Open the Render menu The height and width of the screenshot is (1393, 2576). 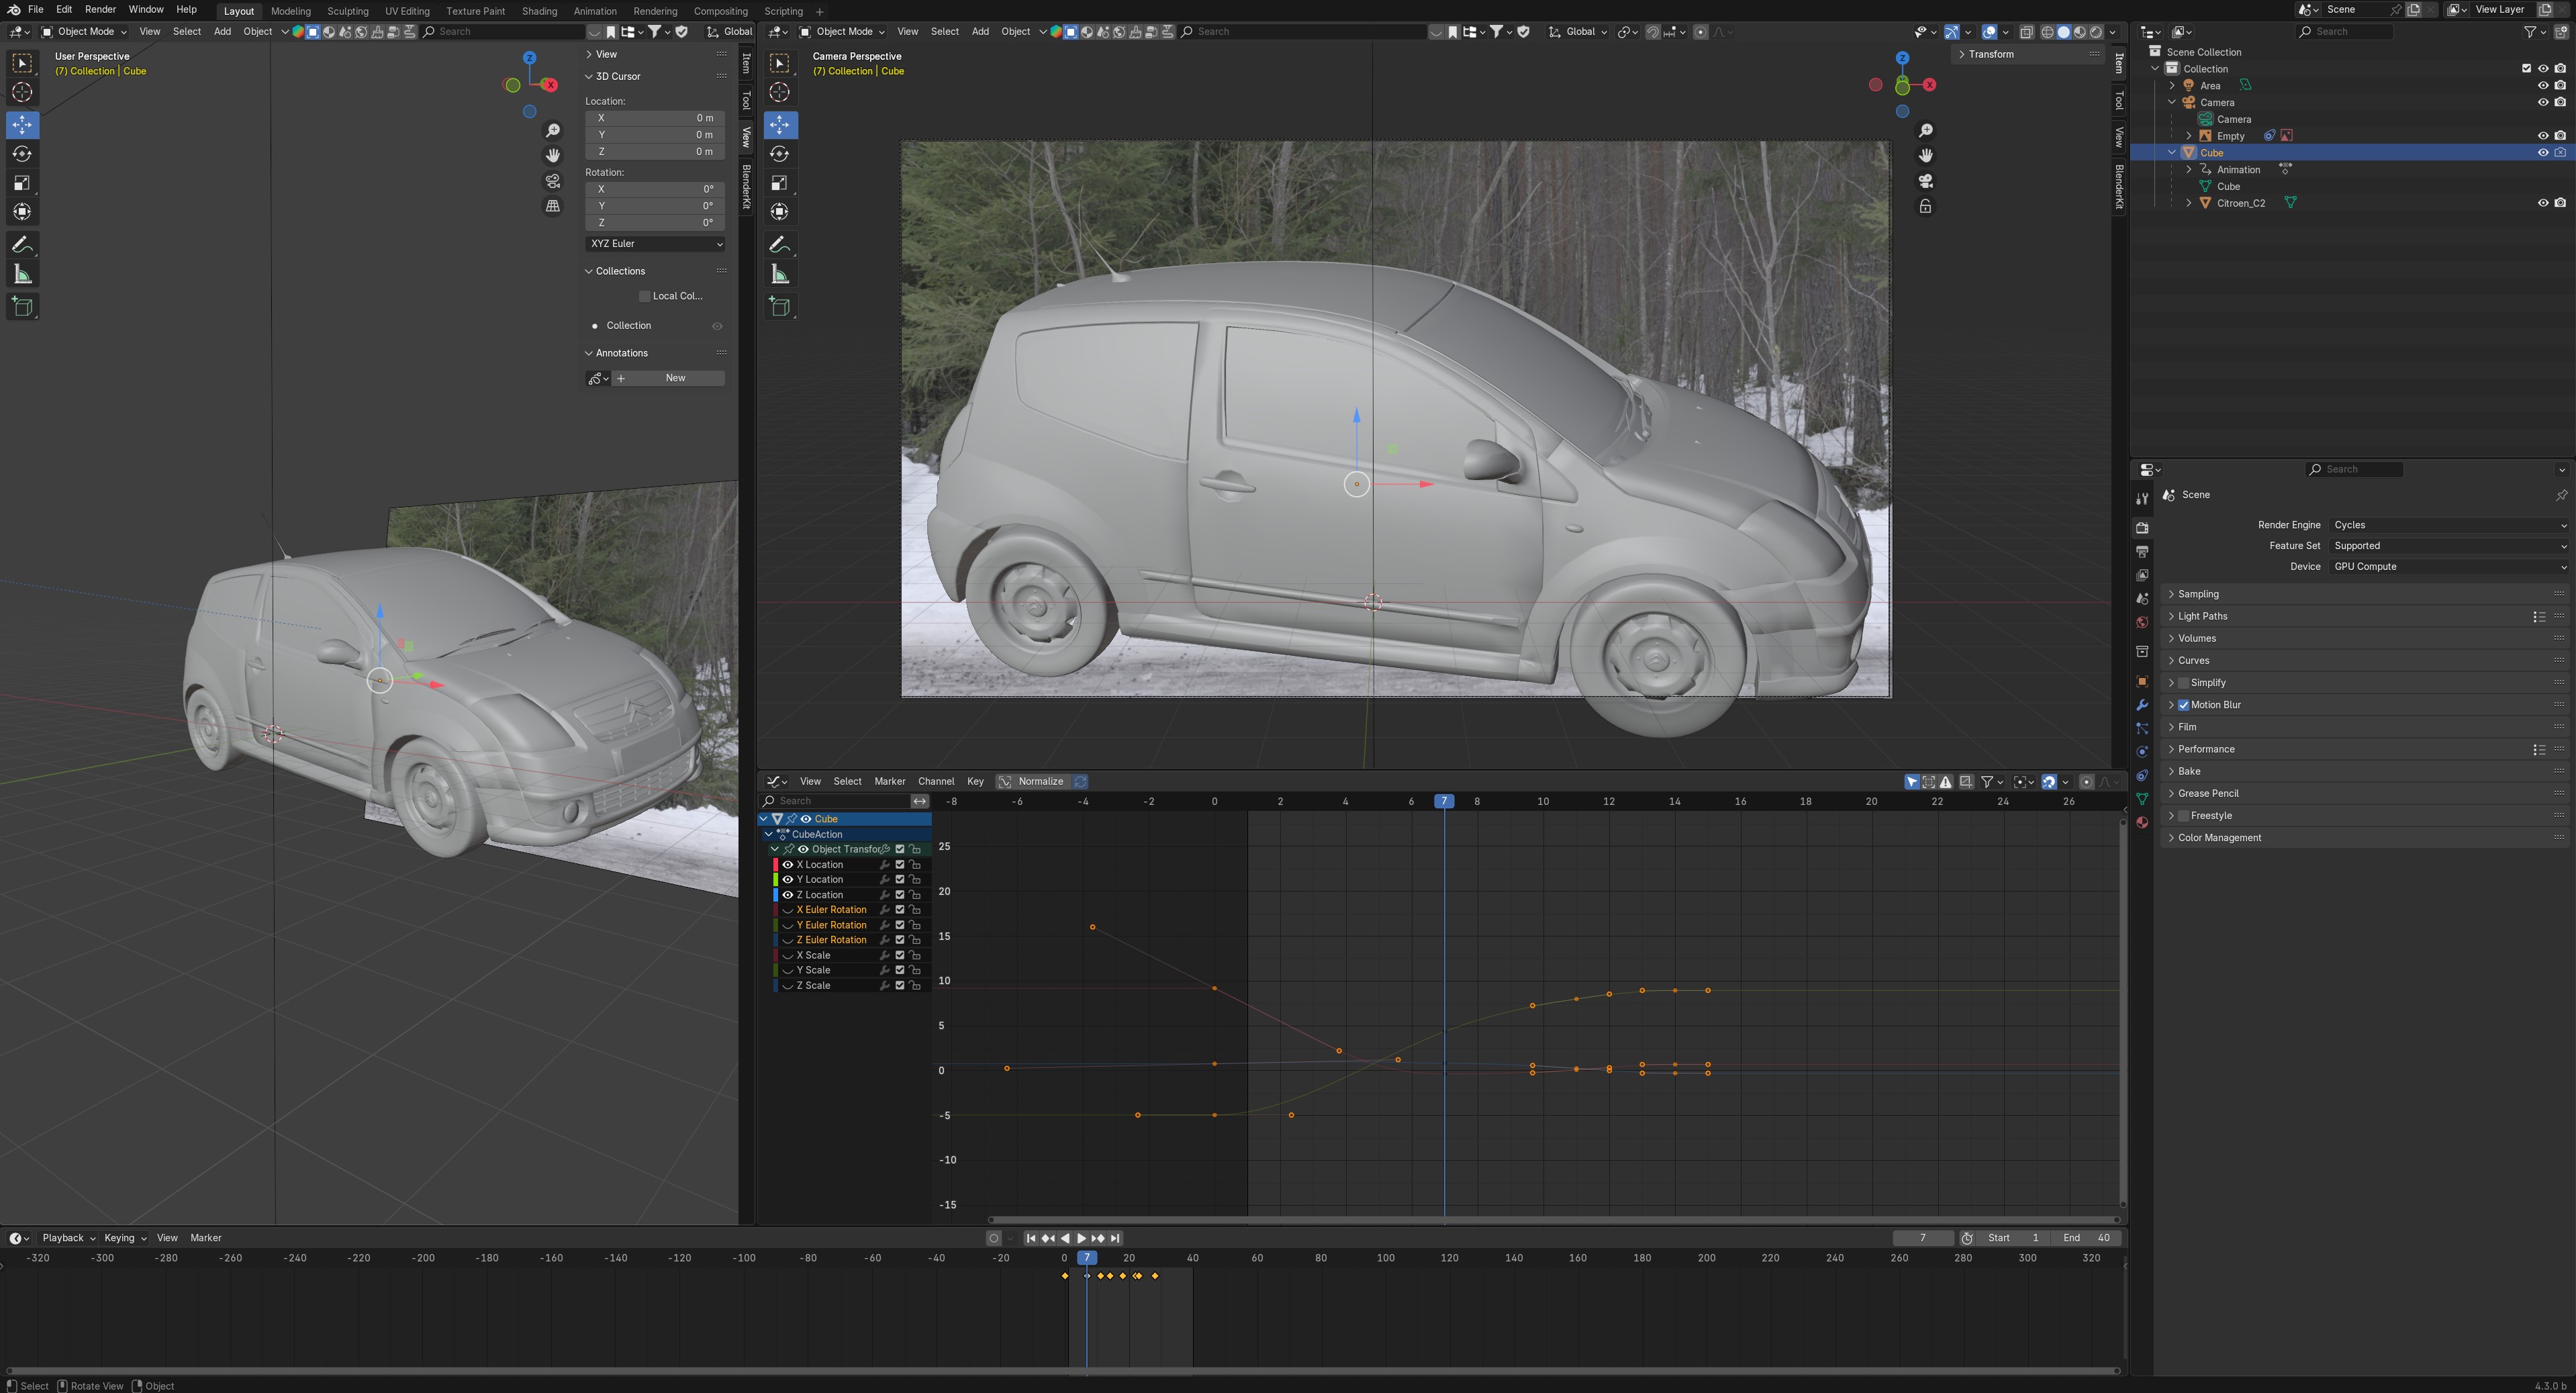click(100, 9)
